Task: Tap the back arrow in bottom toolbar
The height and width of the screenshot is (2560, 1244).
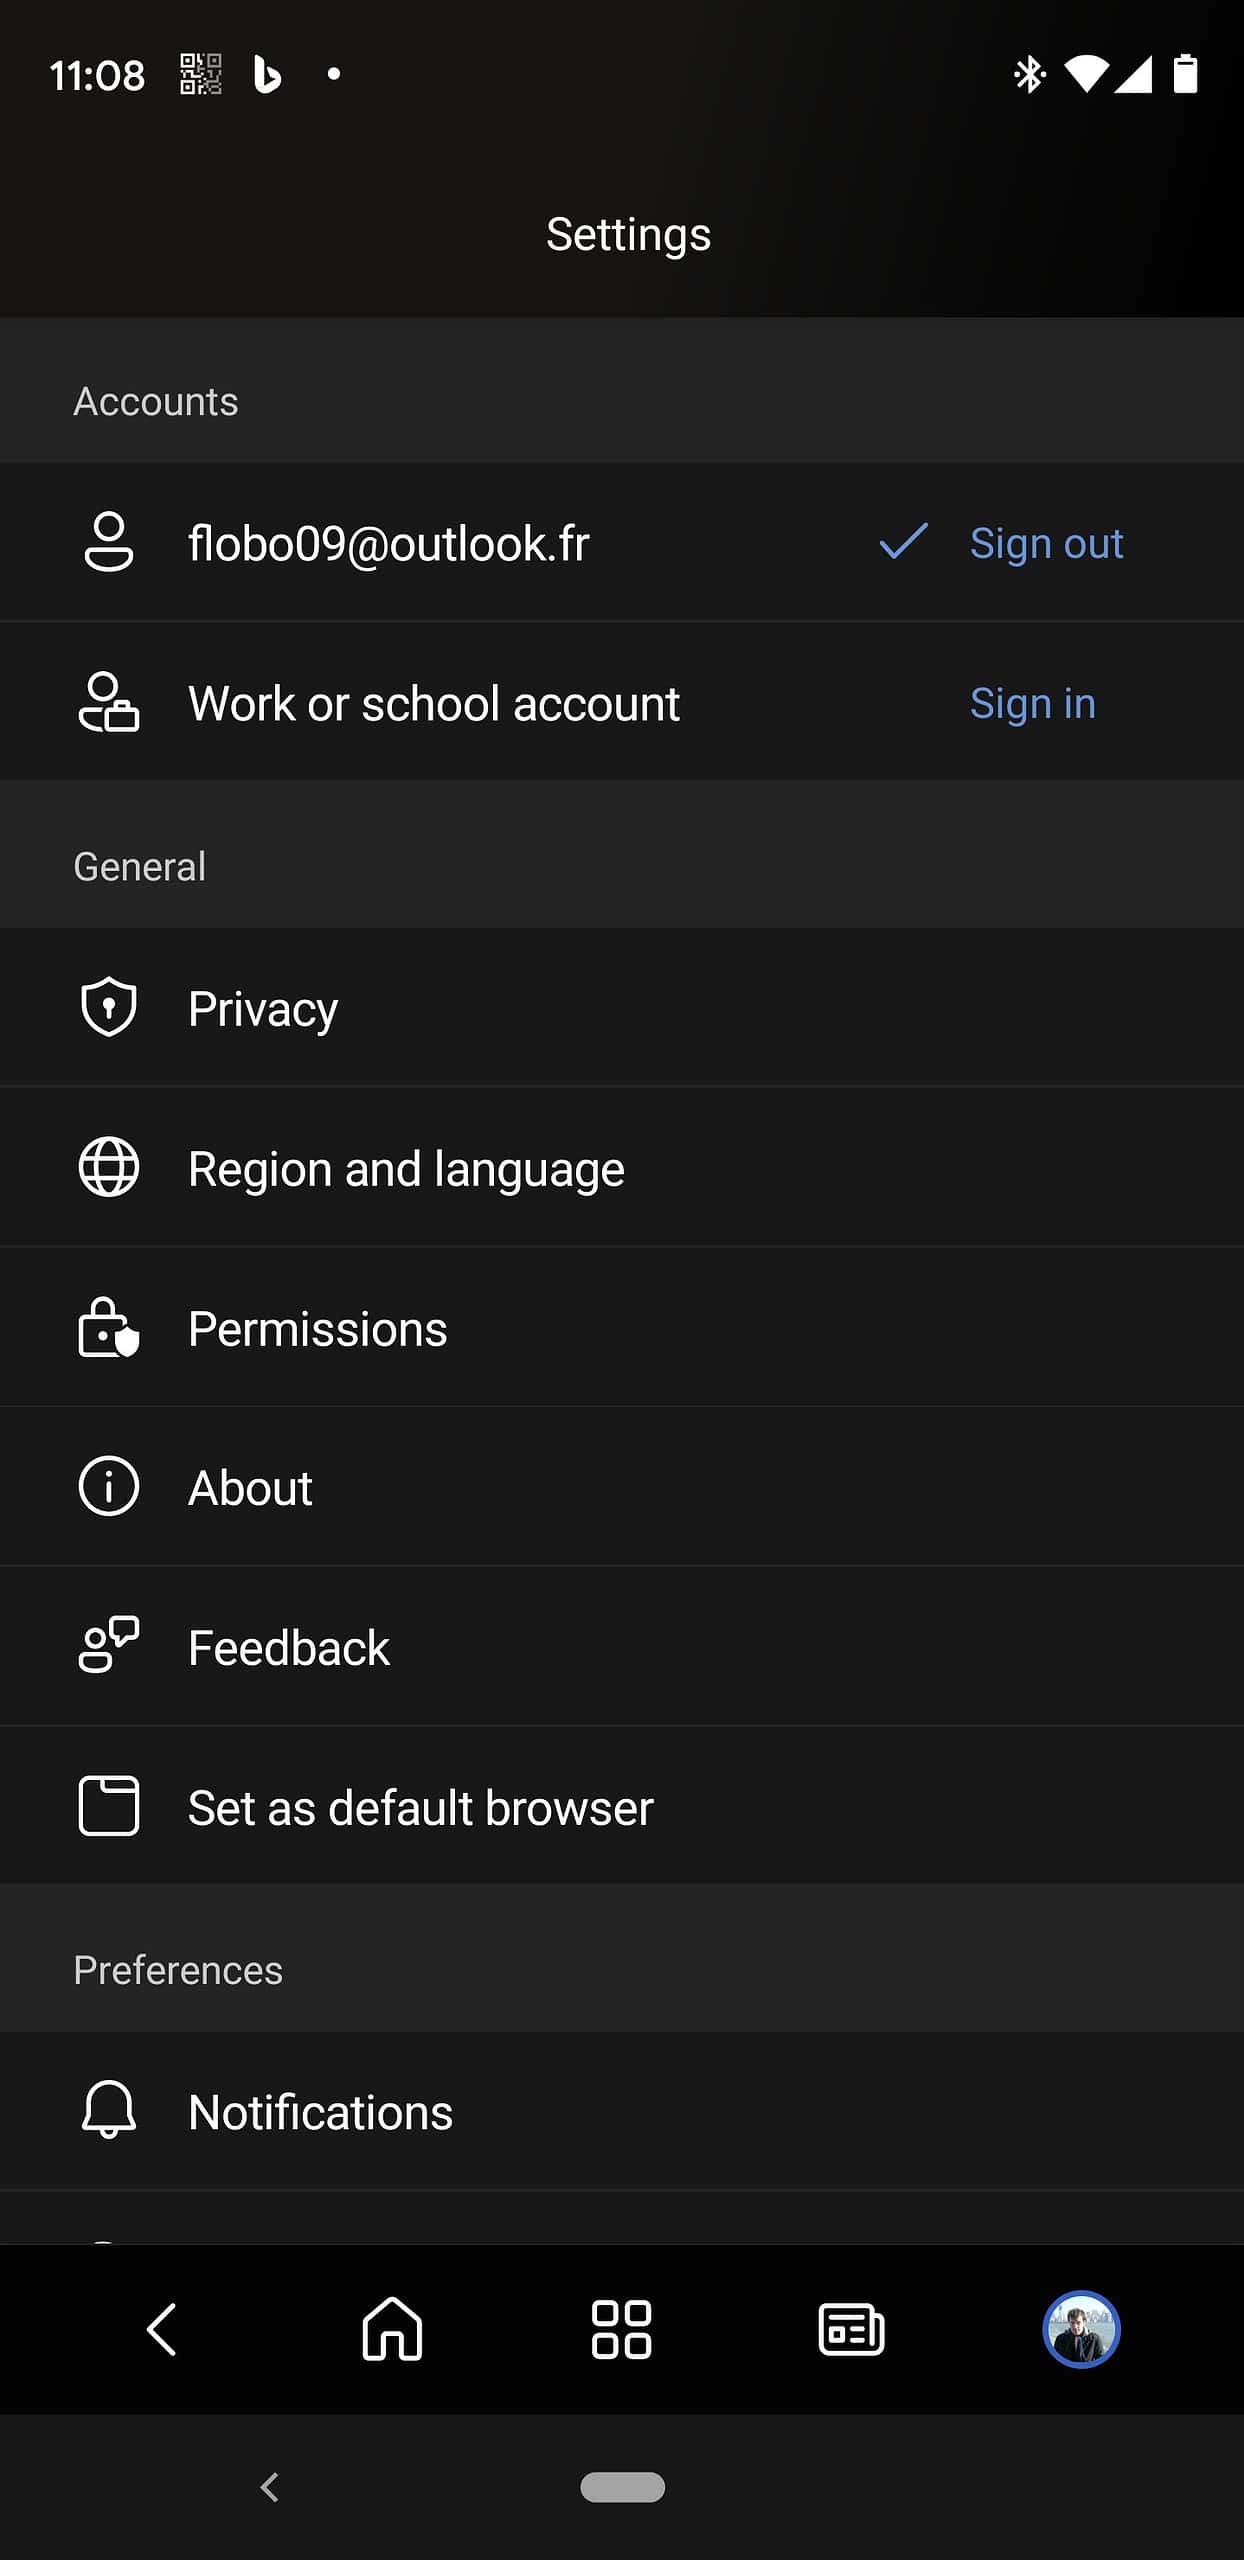Action: [162, 2330]
